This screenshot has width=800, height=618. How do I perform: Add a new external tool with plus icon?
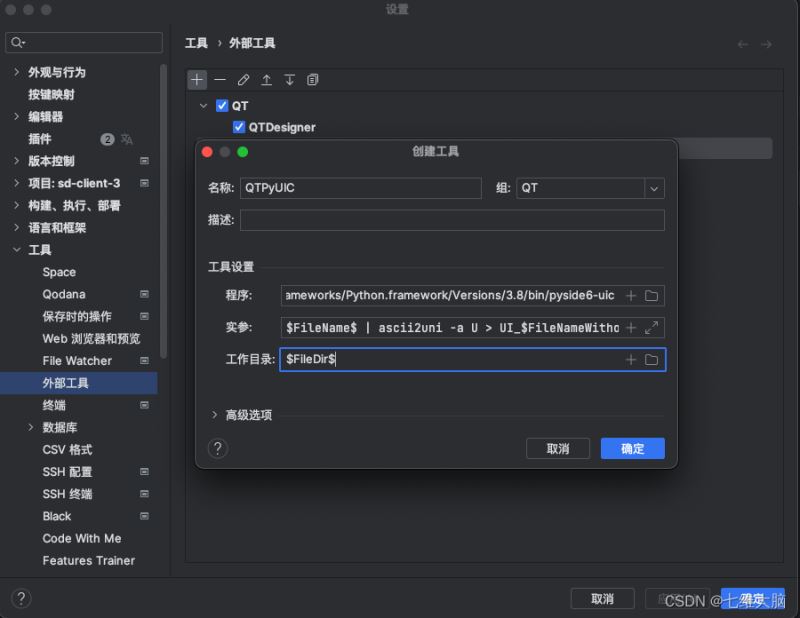pyautogui.click(x=197, y=80)
